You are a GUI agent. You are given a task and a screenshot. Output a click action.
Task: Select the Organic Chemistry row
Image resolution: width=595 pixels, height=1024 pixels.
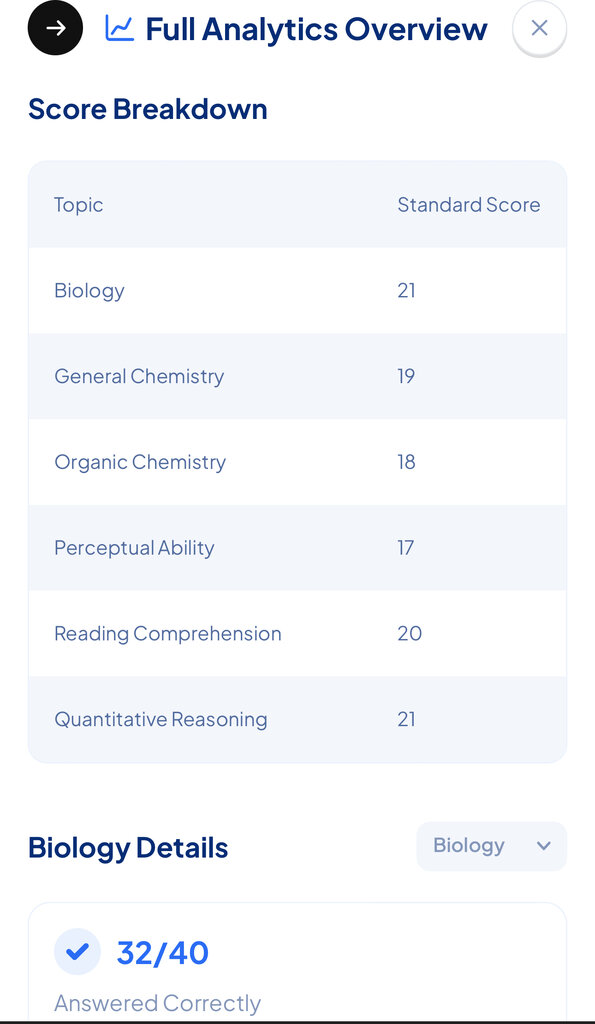(297, 462)
